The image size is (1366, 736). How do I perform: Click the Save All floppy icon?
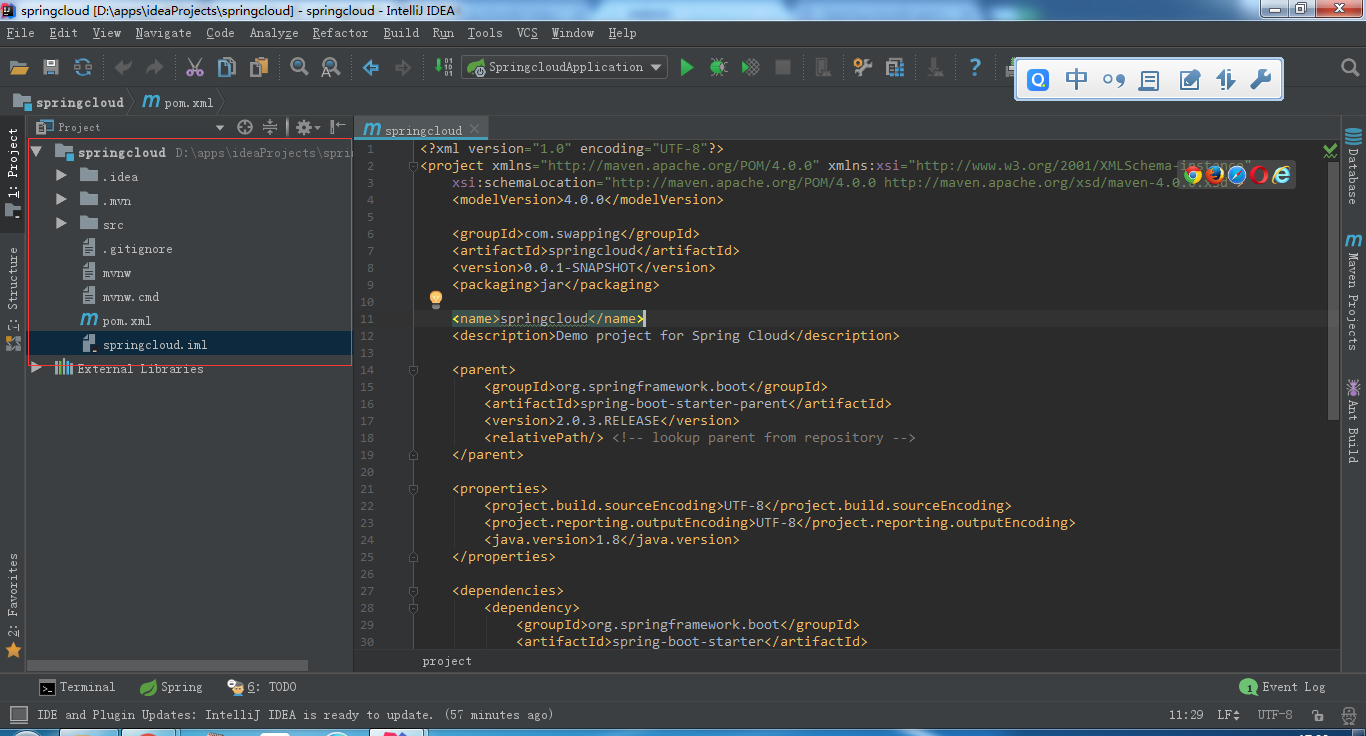pyautogui.click(x=51, y=67)
